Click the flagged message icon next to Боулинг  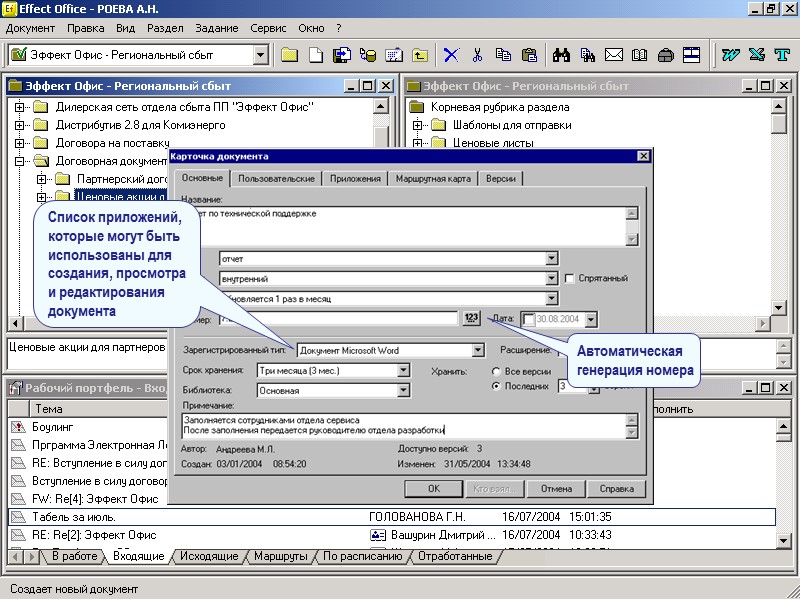(18, 427)
